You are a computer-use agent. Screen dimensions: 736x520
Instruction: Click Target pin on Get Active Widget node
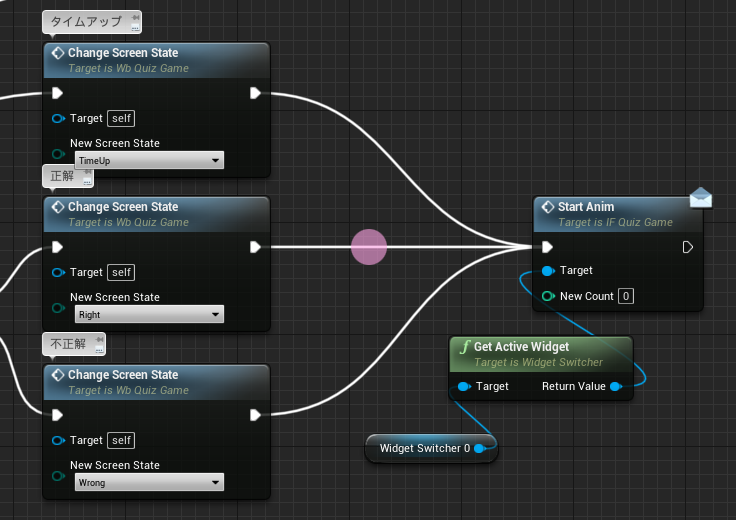464,386
